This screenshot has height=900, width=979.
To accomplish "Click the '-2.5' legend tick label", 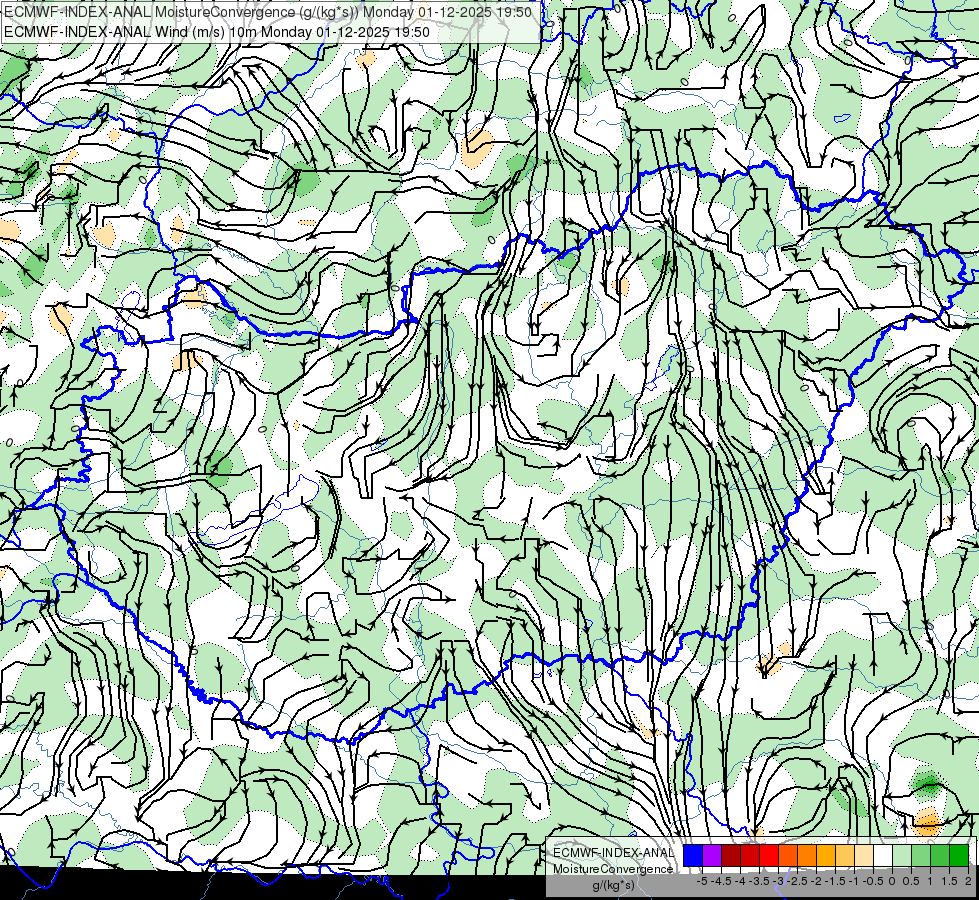I will (x=797, y=881).
